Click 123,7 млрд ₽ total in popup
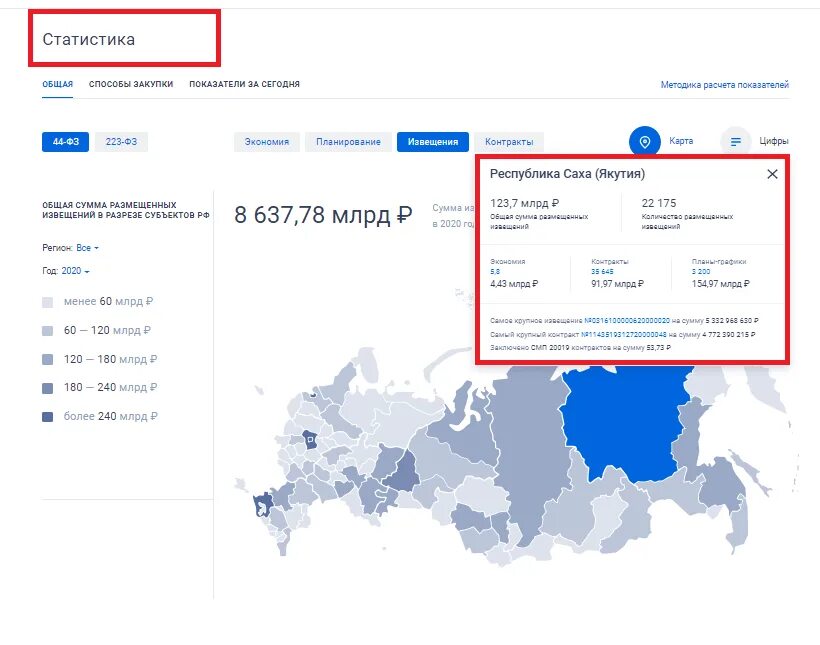This screenshot has height=645, width=820. click(525, 203)
